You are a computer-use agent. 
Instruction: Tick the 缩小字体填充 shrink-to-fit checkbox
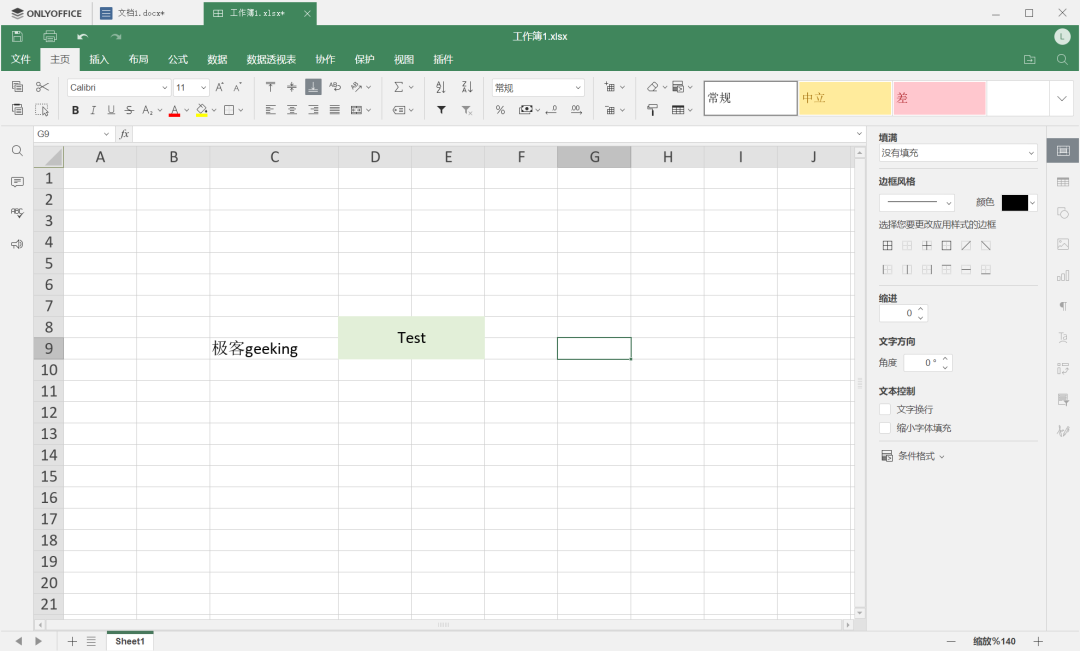885,428
